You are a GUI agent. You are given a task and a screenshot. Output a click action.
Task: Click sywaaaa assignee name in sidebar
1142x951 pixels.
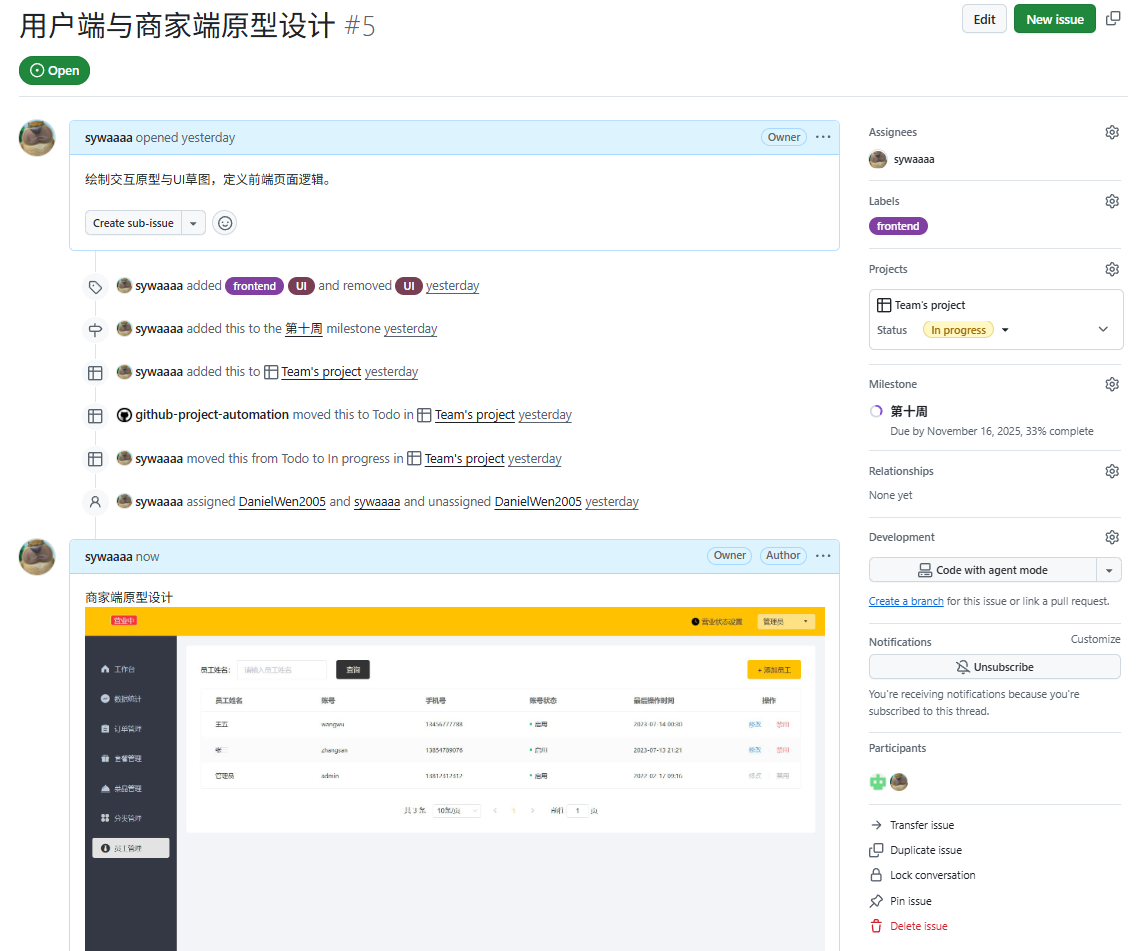click(x=913, y=159)
